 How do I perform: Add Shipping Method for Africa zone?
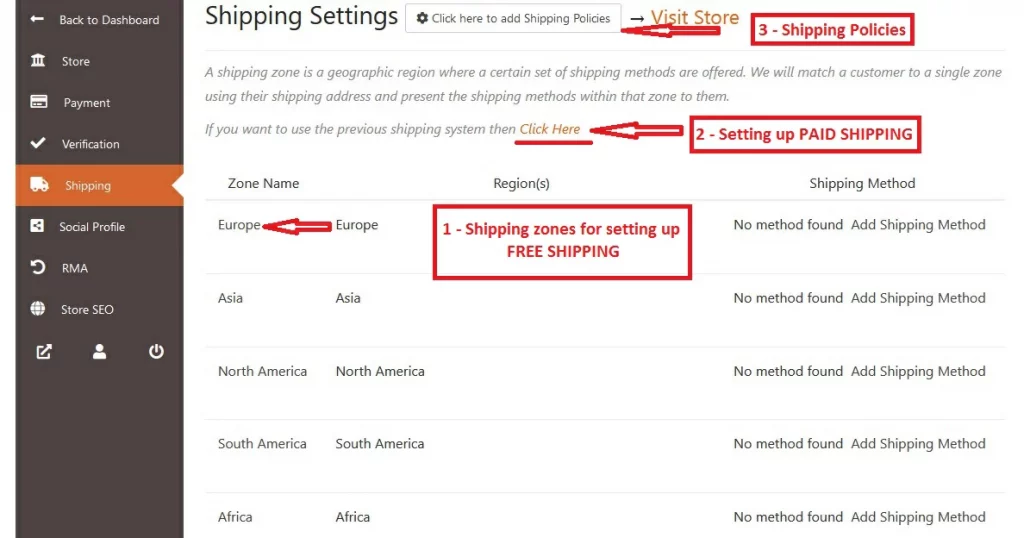point(918,516)
